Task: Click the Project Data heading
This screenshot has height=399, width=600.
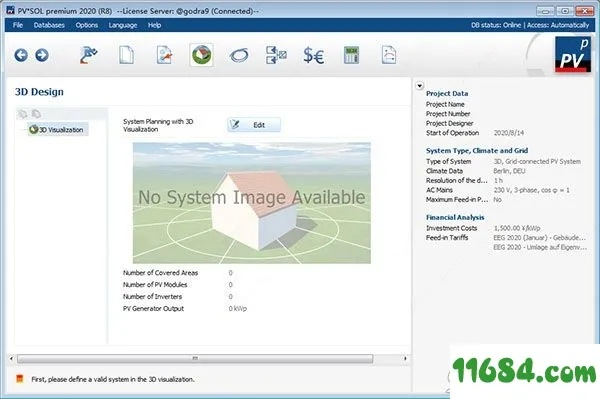Action: [447, 93]
